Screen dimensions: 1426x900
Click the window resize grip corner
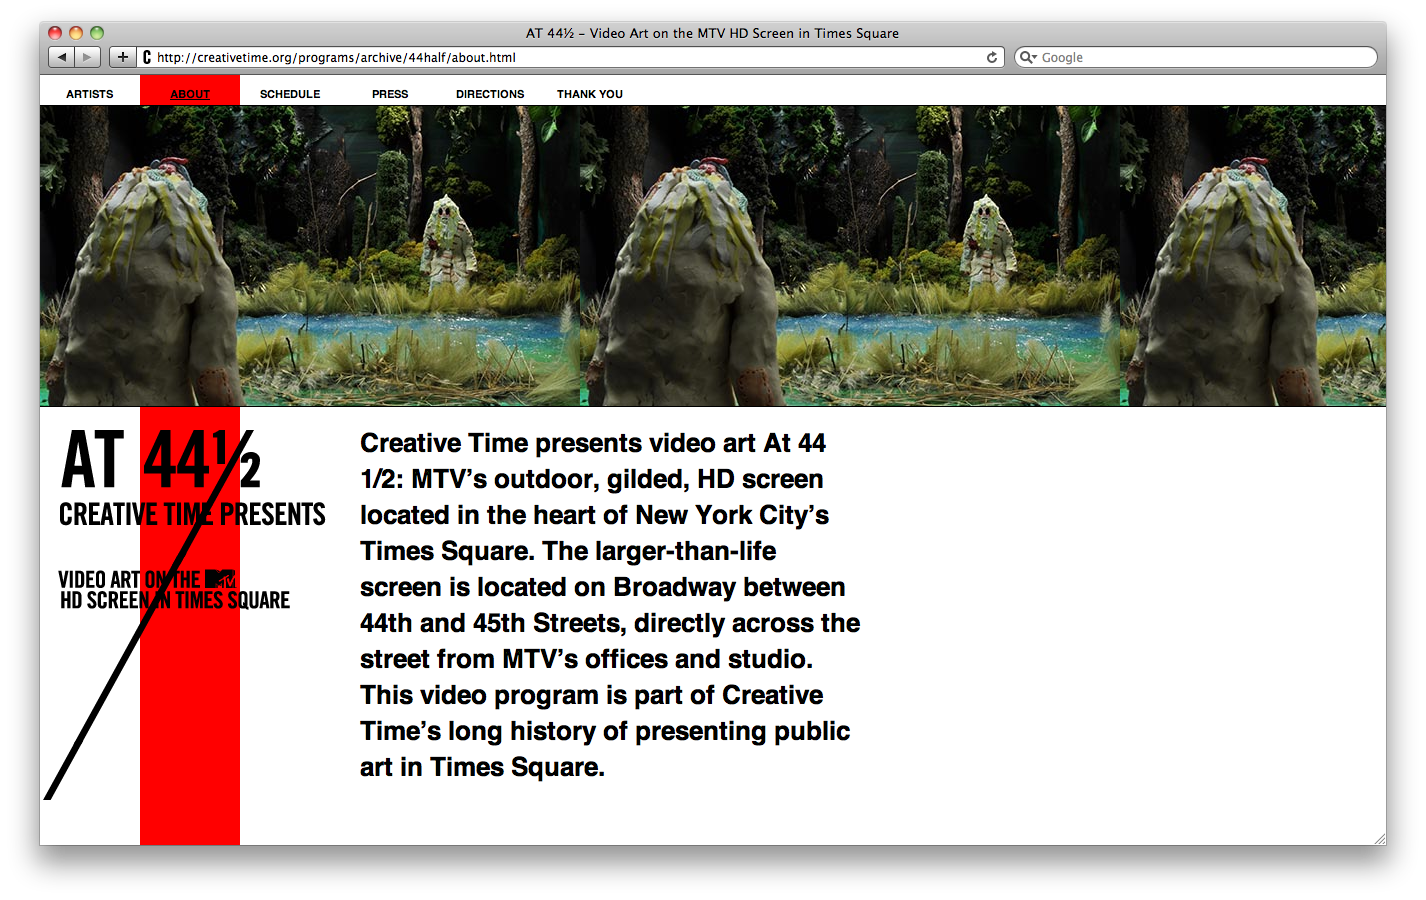[x=1378, y=838]
